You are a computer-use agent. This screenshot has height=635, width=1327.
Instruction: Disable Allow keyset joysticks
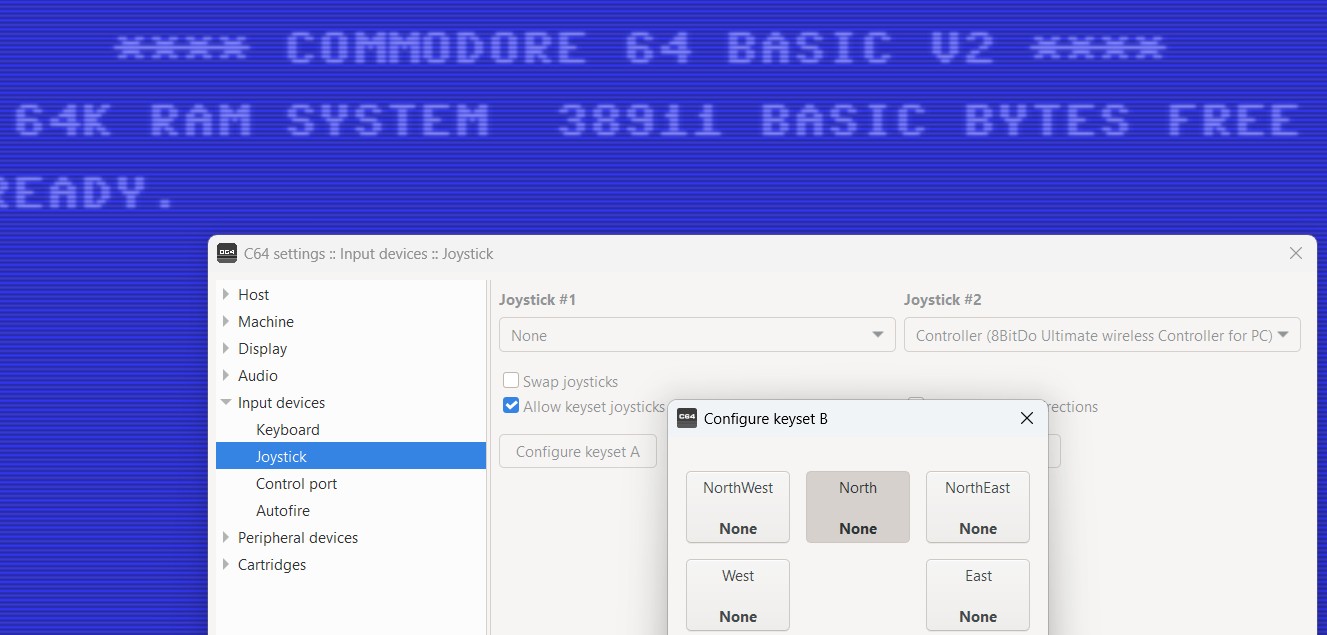click(511, 405)
